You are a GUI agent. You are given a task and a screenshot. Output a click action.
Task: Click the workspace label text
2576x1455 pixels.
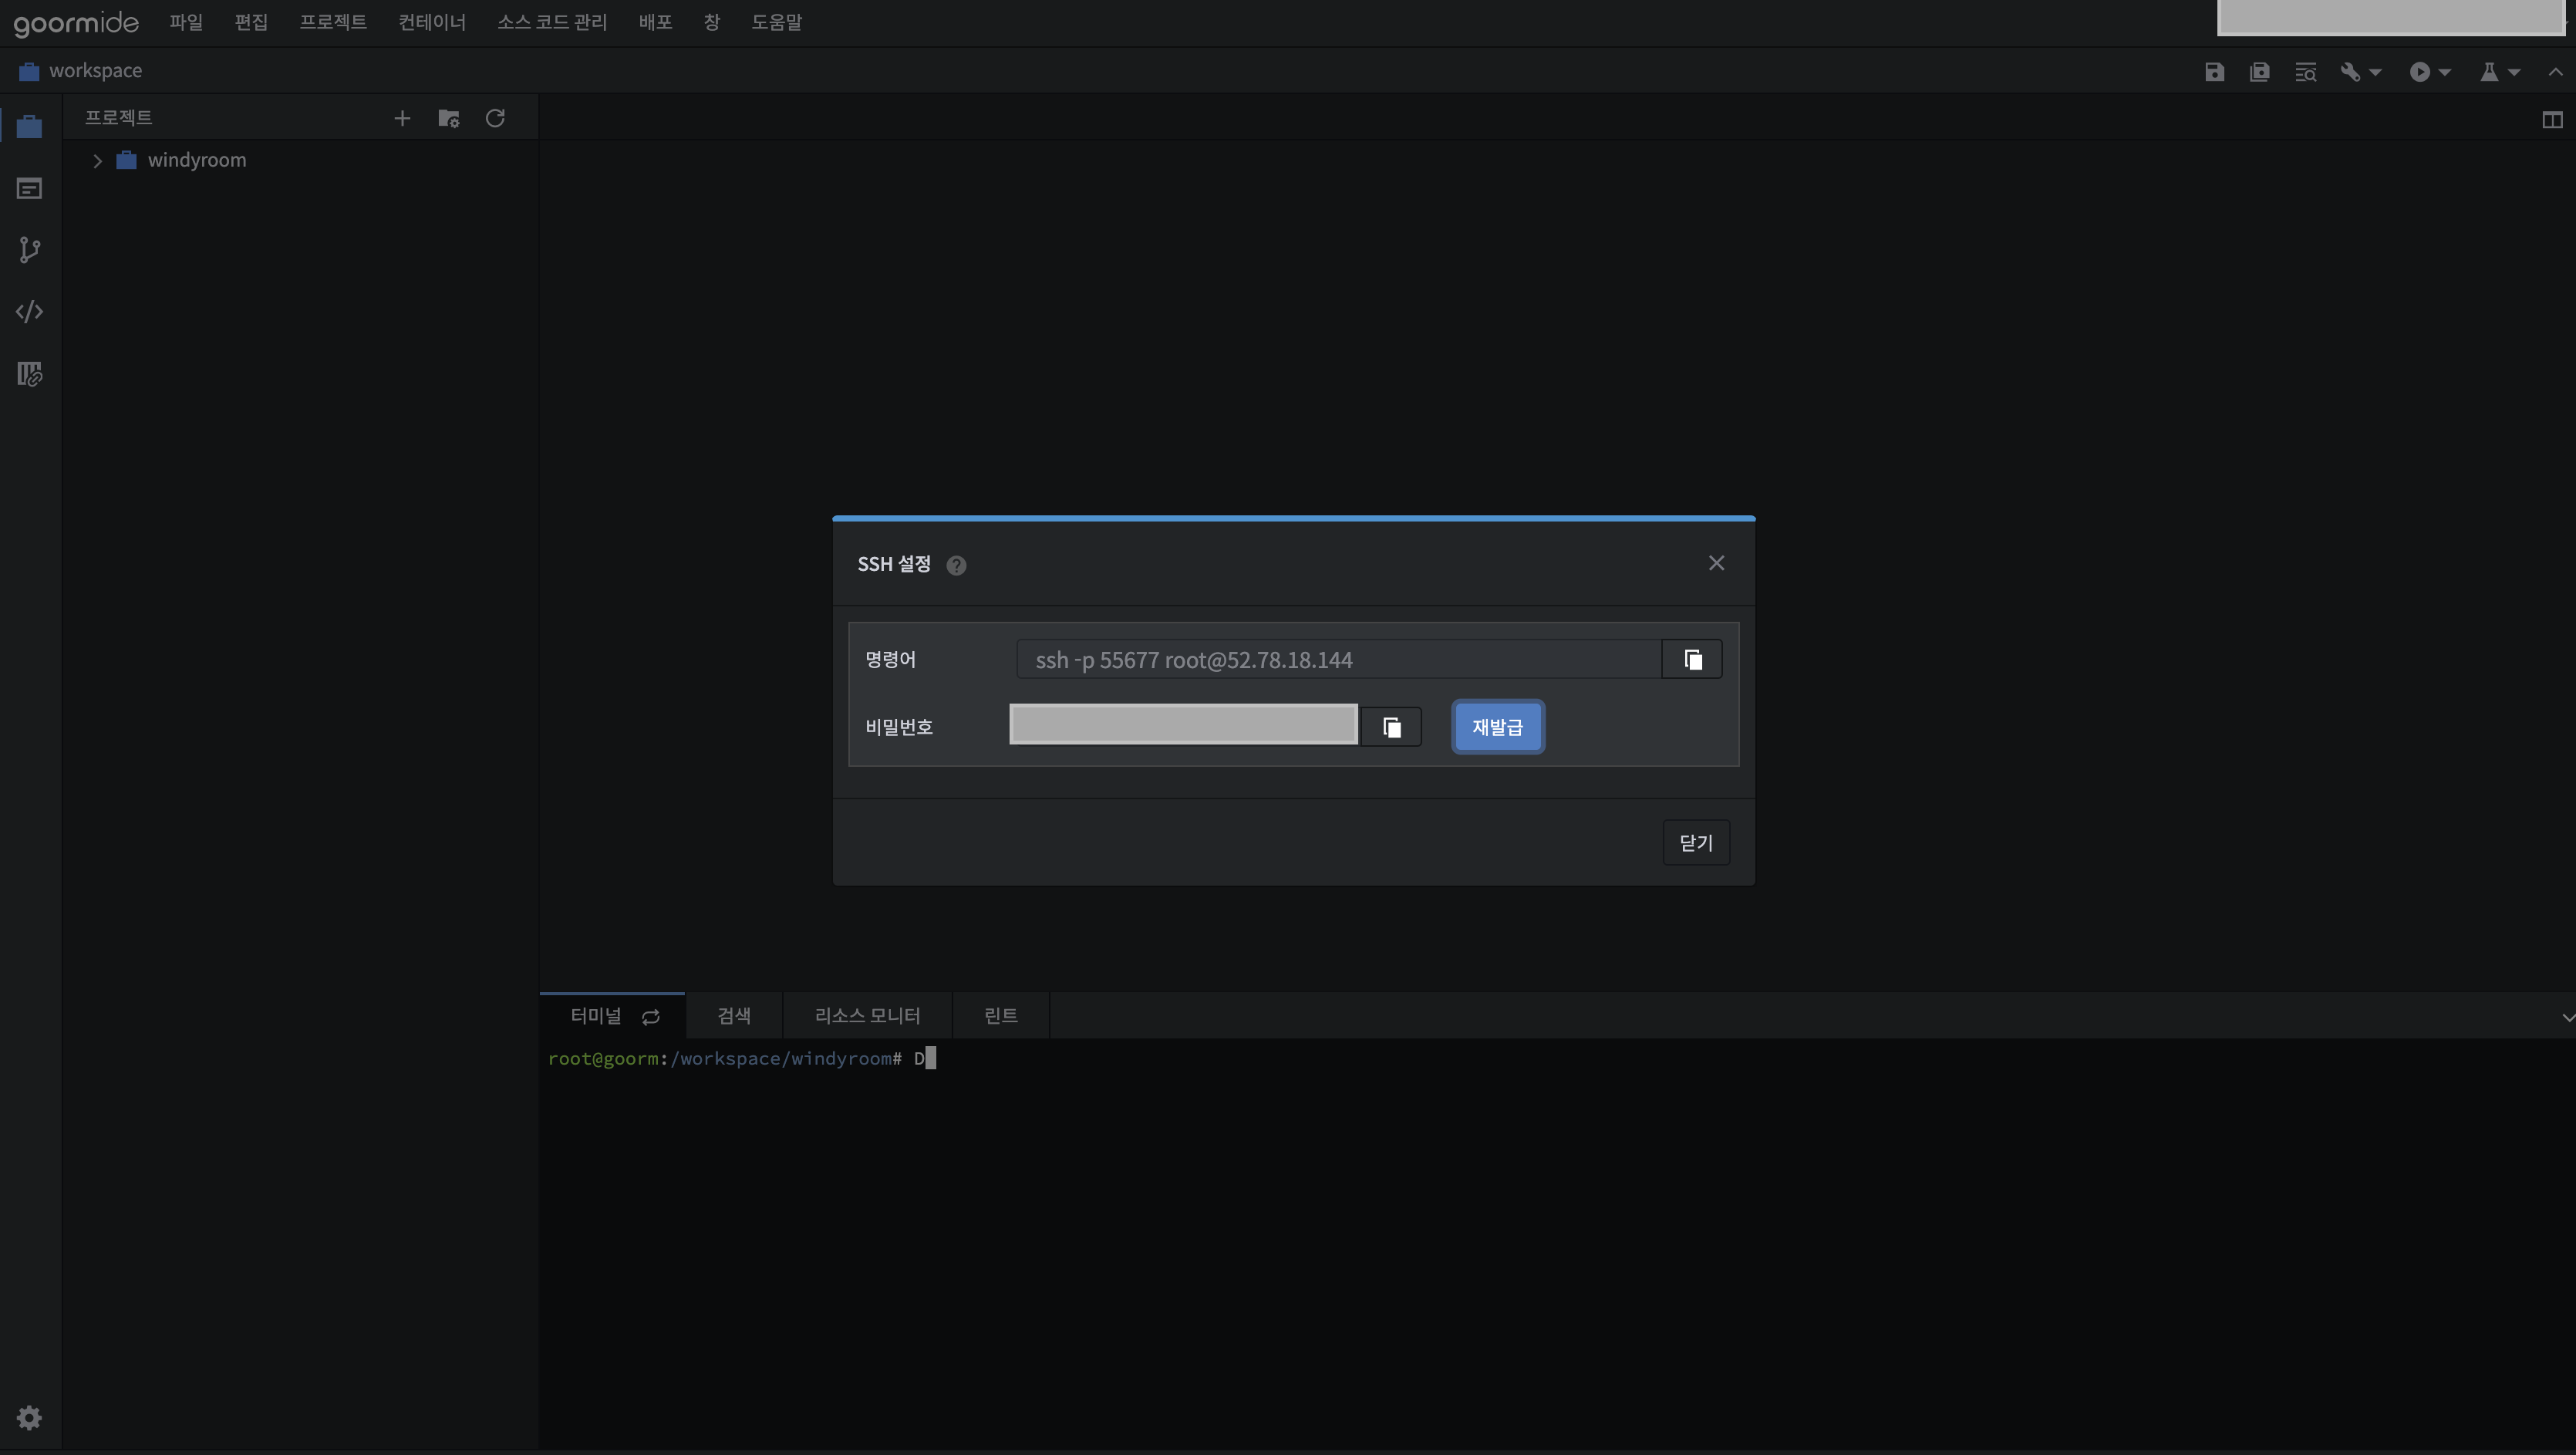95,71
